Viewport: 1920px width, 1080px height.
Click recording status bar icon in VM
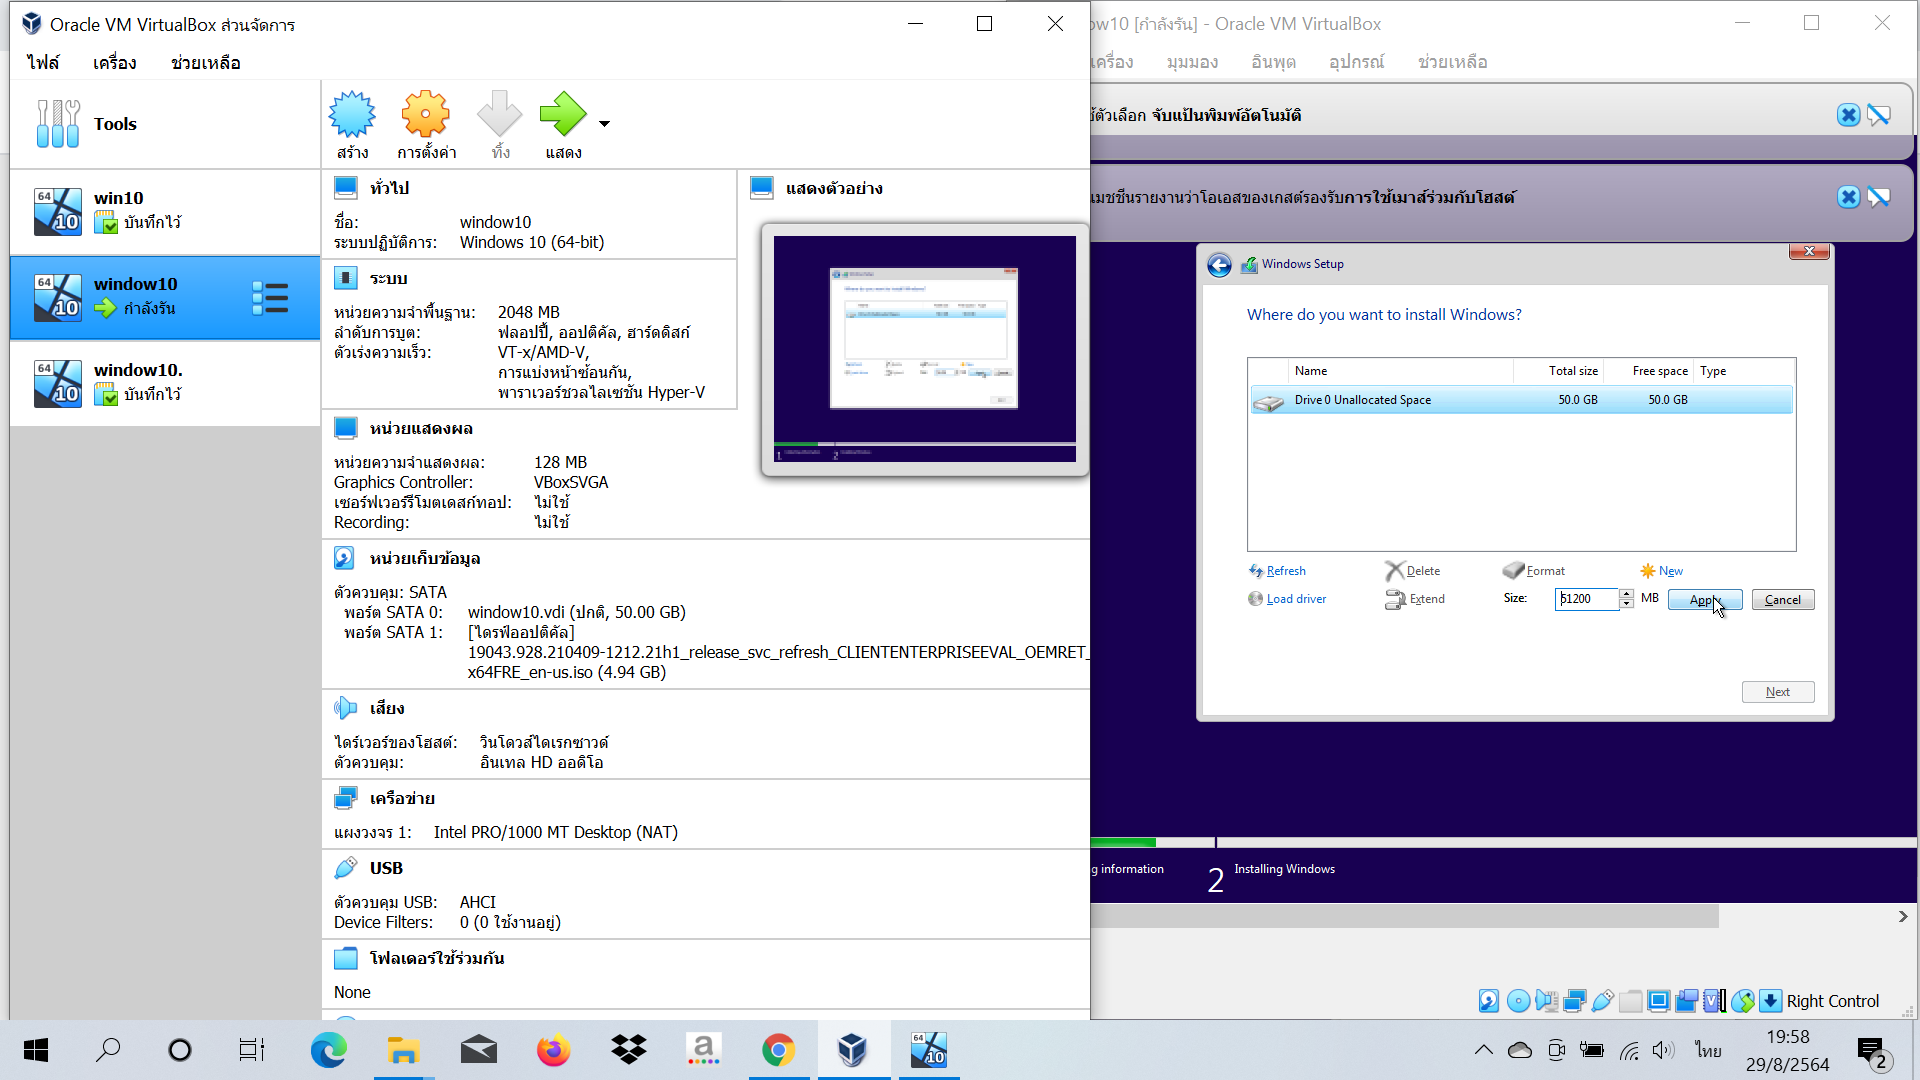[x=1686, y=1001]
